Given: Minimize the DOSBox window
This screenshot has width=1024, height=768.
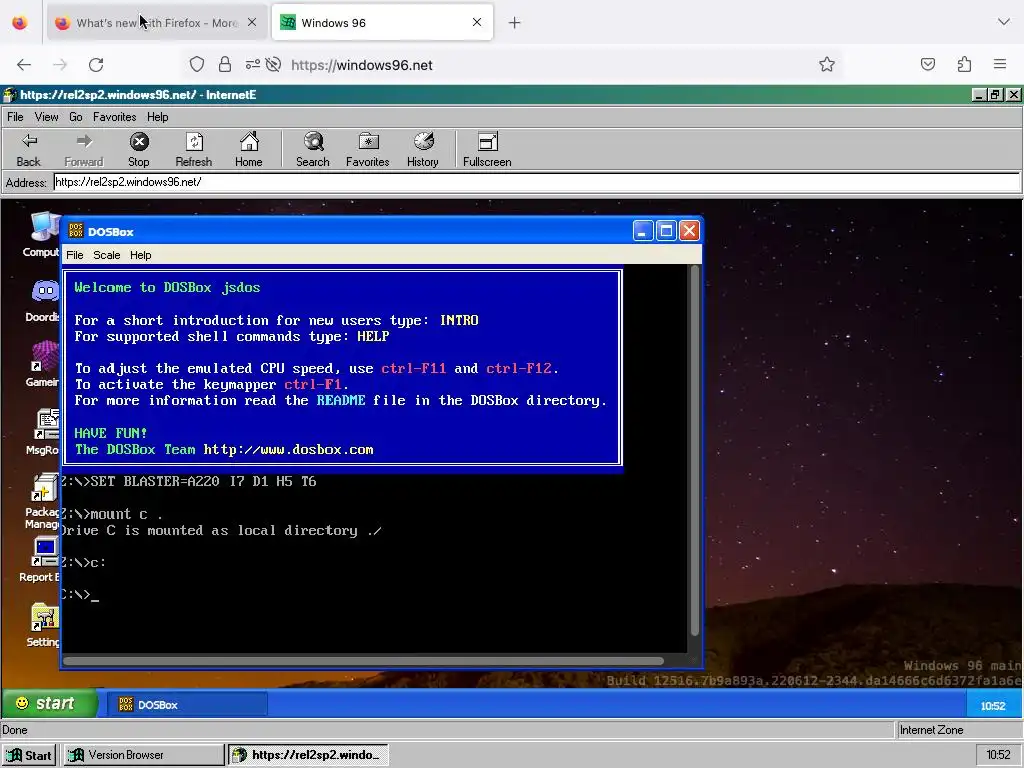Looking at the screenshot, I should 643,231.
